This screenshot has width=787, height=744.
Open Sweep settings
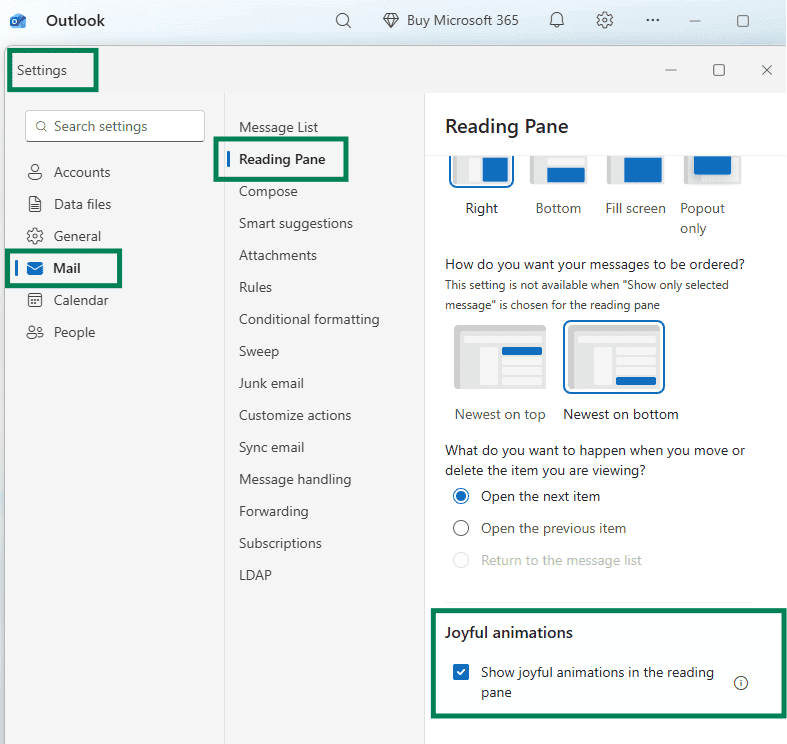(258, 351)
